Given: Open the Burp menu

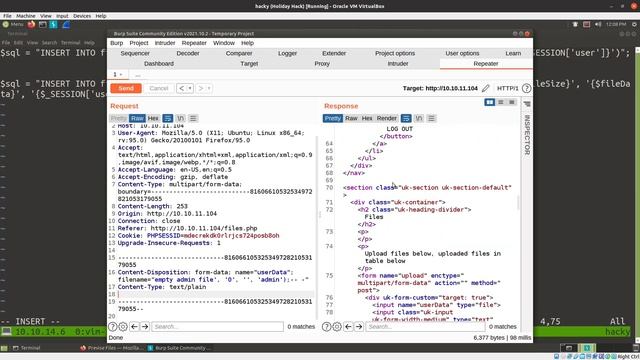Looking at the screenshot, I should coord(116,43).
